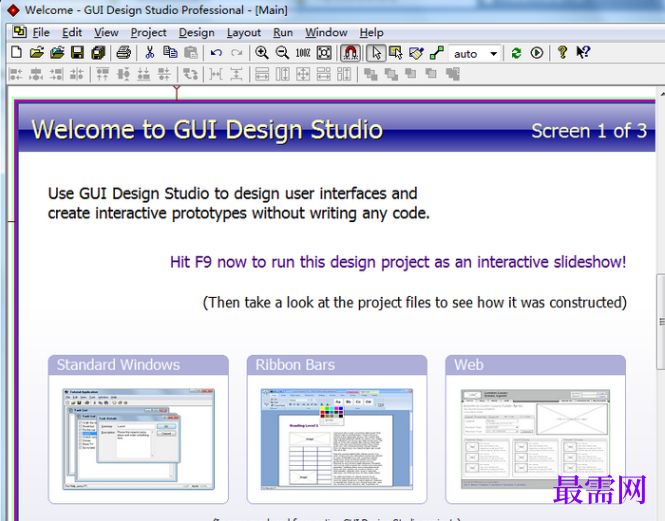This screenshot has width=665, height=521.
Task: Open the File menu
Action: (x=41, y=32)
